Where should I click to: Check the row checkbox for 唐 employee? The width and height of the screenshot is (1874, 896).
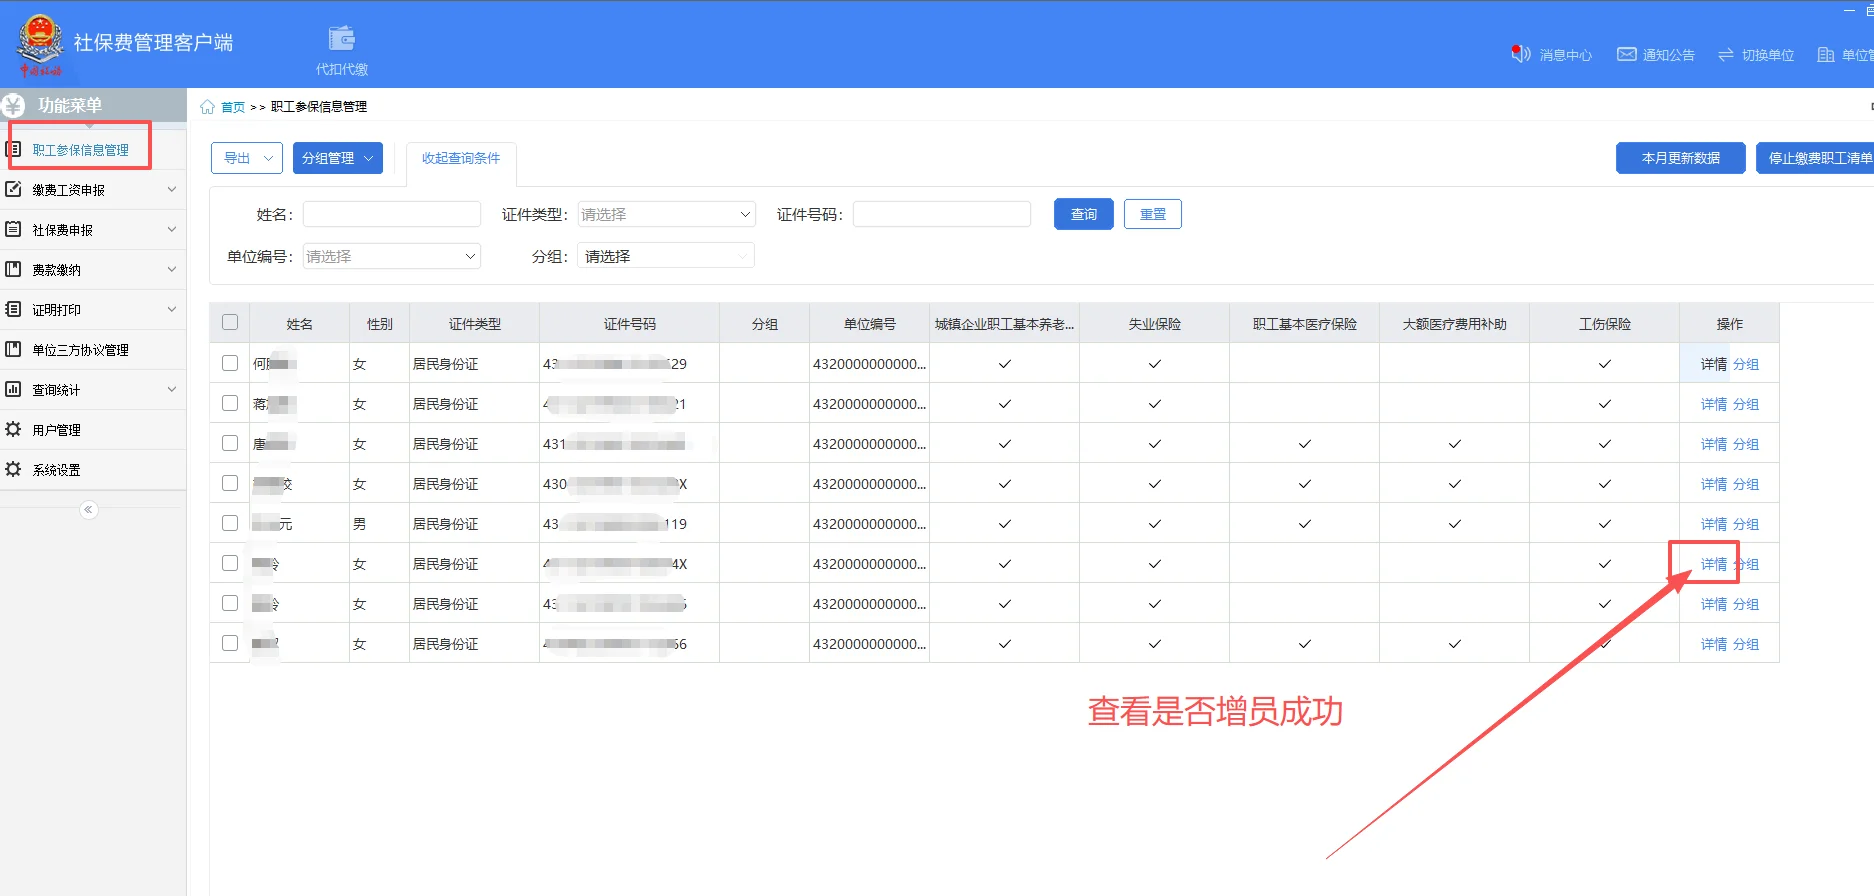click(230, 443)
